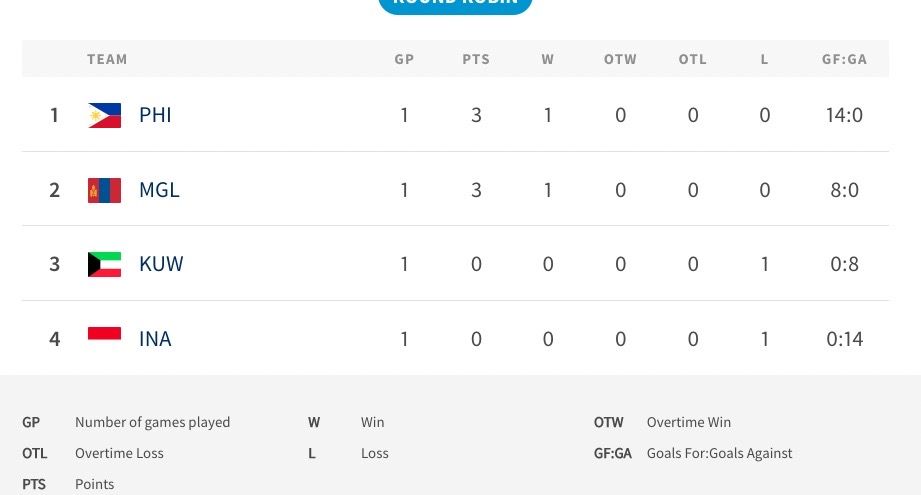
Task: Click INA's 0:14 goals score
Action: (844, 339)
